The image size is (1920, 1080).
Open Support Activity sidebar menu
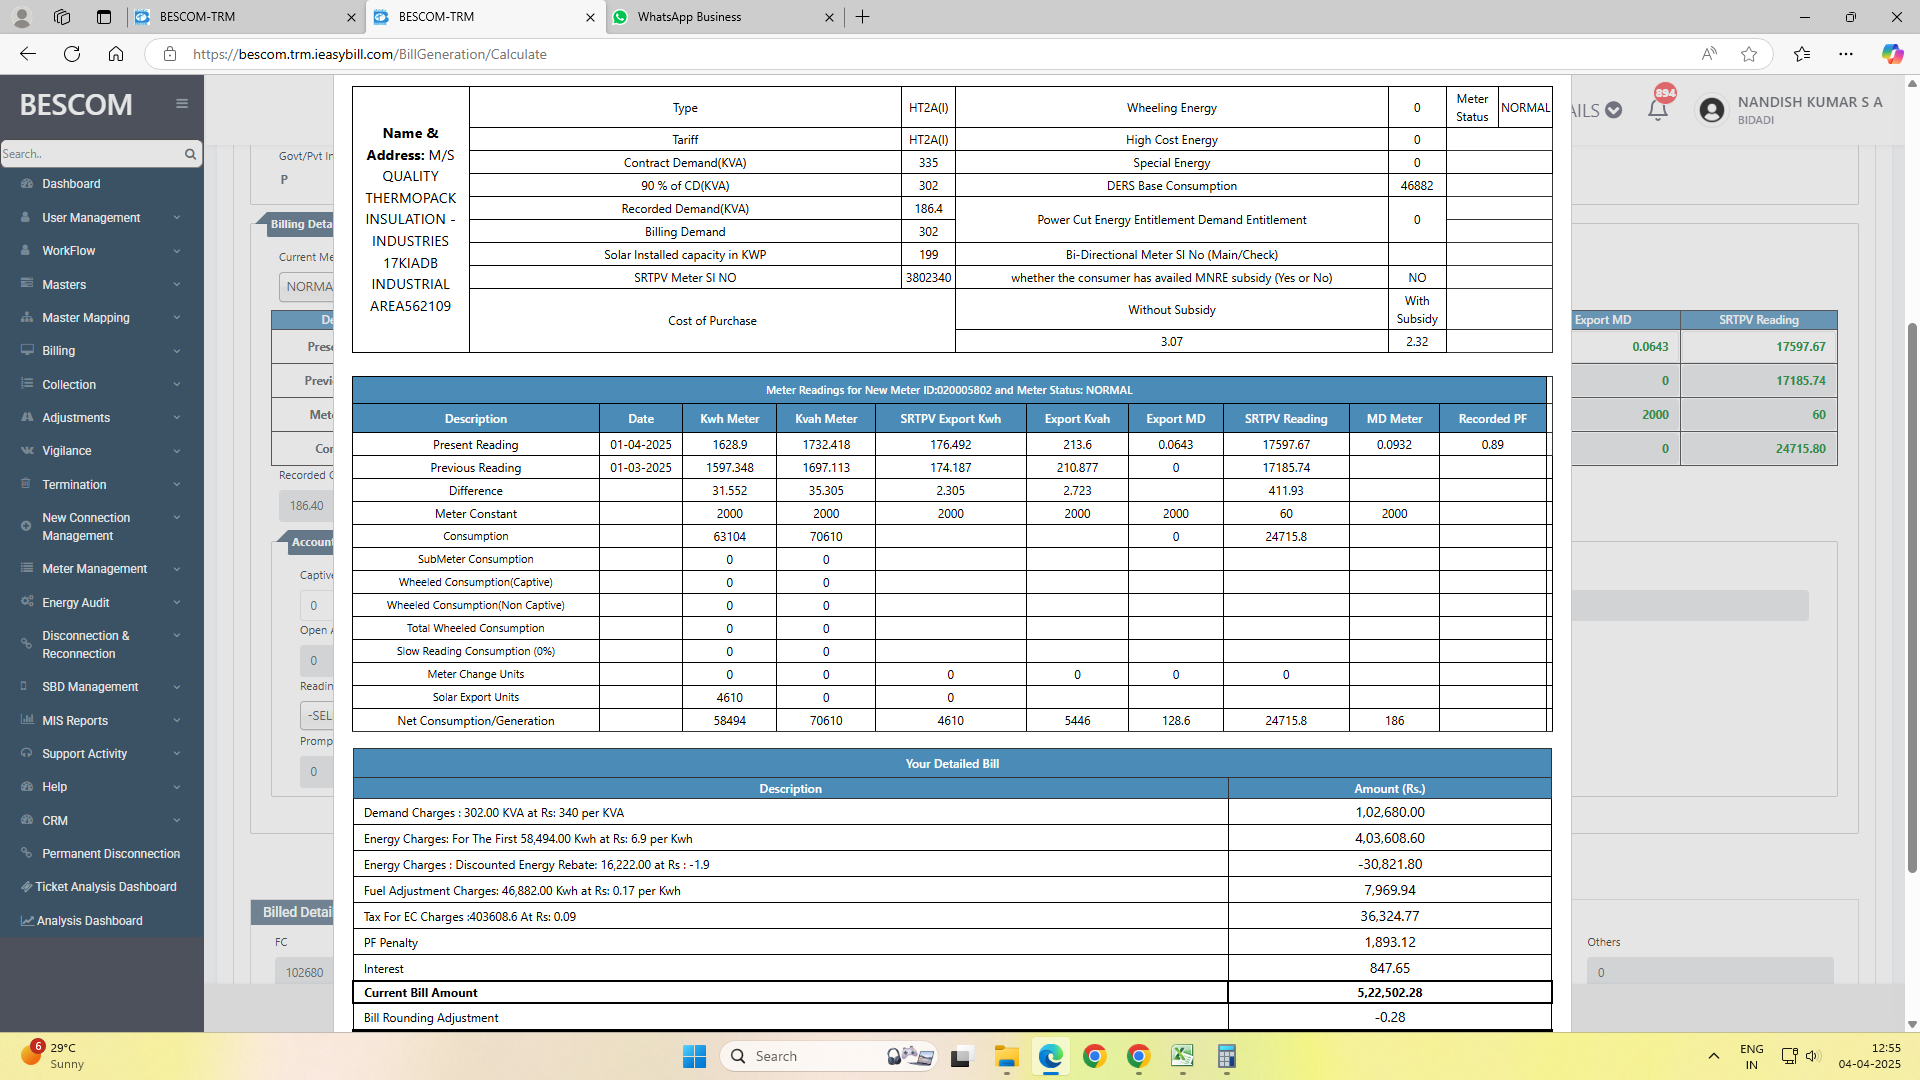tap(102, 754)
